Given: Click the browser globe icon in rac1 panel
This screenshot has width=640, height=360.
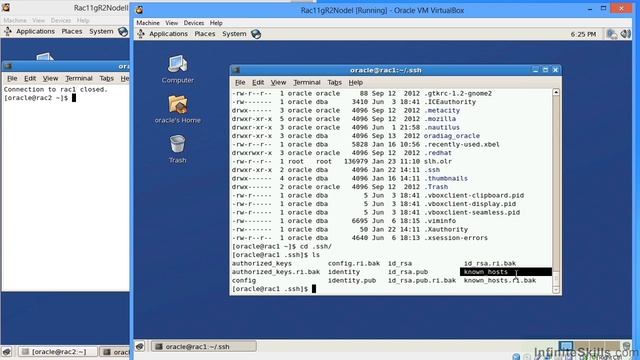Looking at the screenshot, I should [x=256, y=34].
